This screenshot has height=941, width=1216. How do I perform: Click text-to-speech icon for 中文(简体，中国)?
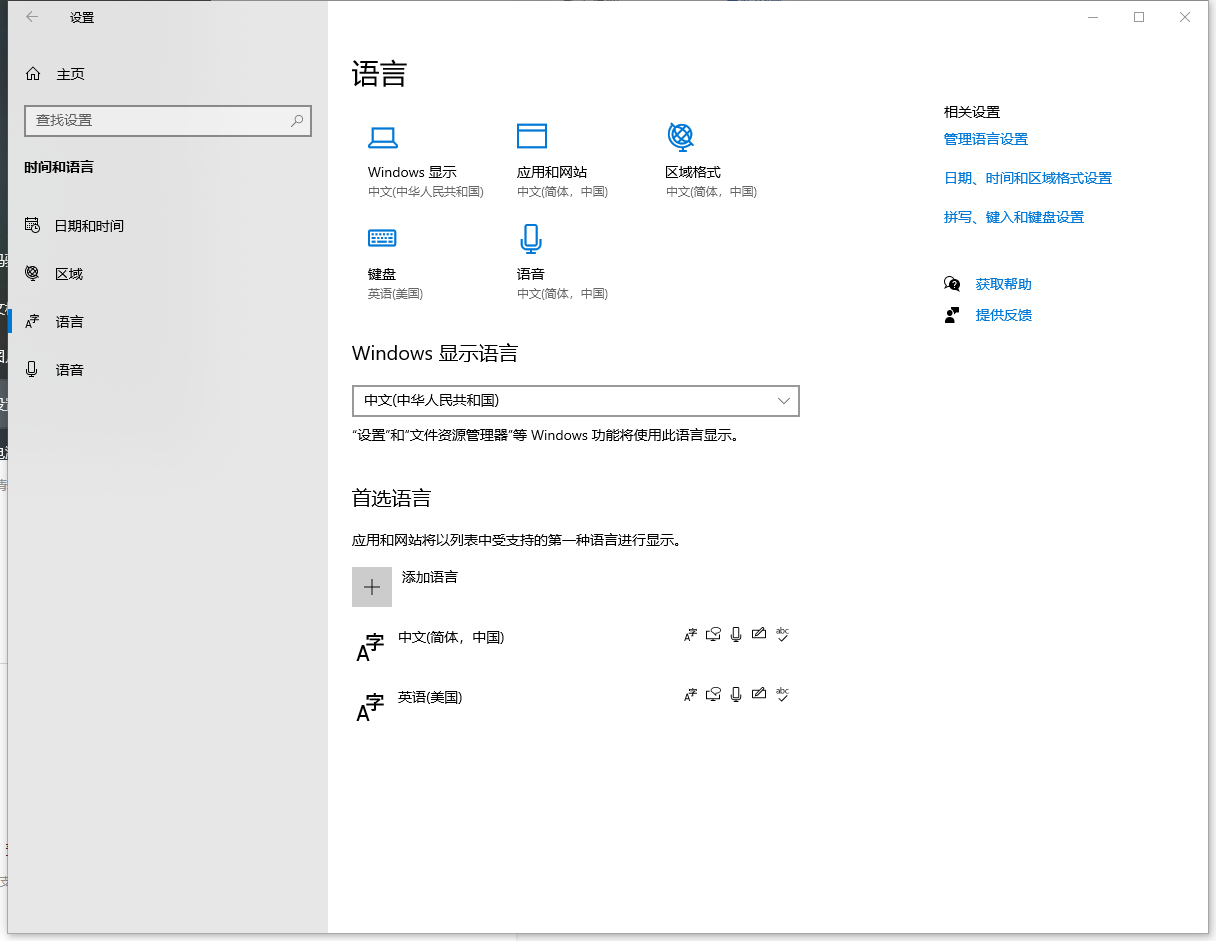coord(713,634)
